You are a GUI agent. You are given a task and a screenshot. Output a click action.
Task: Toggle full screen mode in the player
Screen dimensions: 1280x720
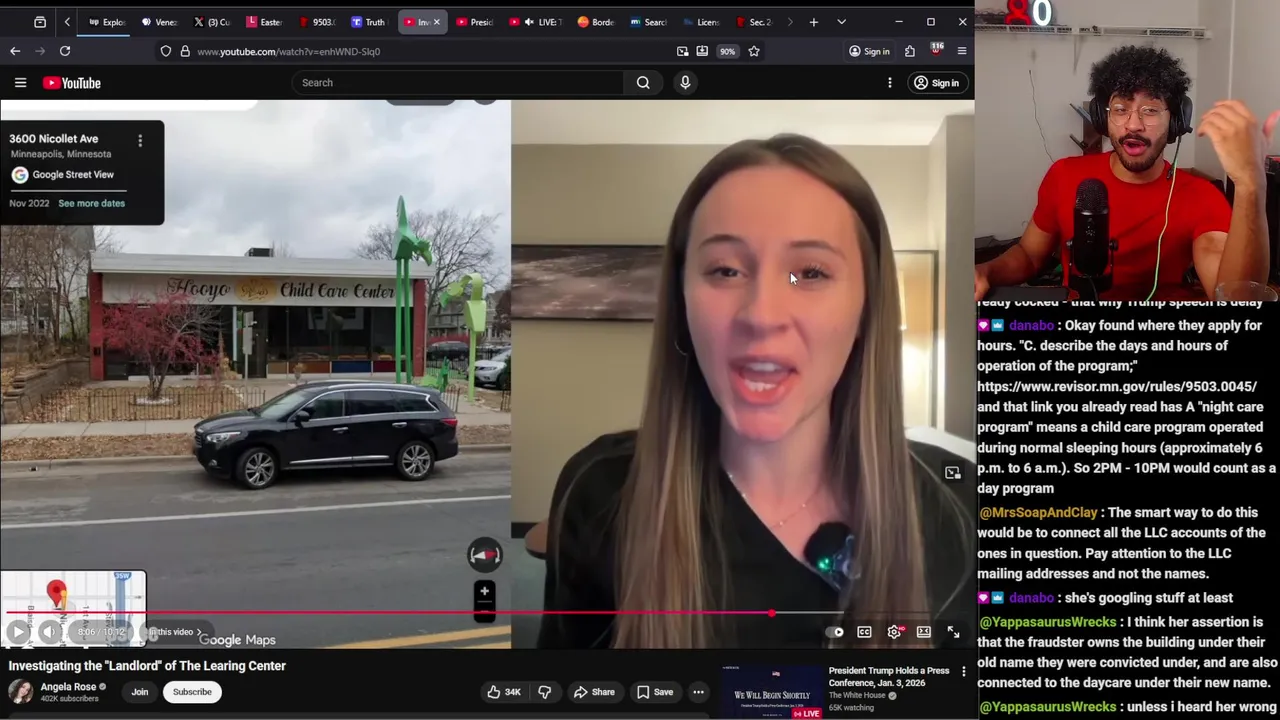953,632
